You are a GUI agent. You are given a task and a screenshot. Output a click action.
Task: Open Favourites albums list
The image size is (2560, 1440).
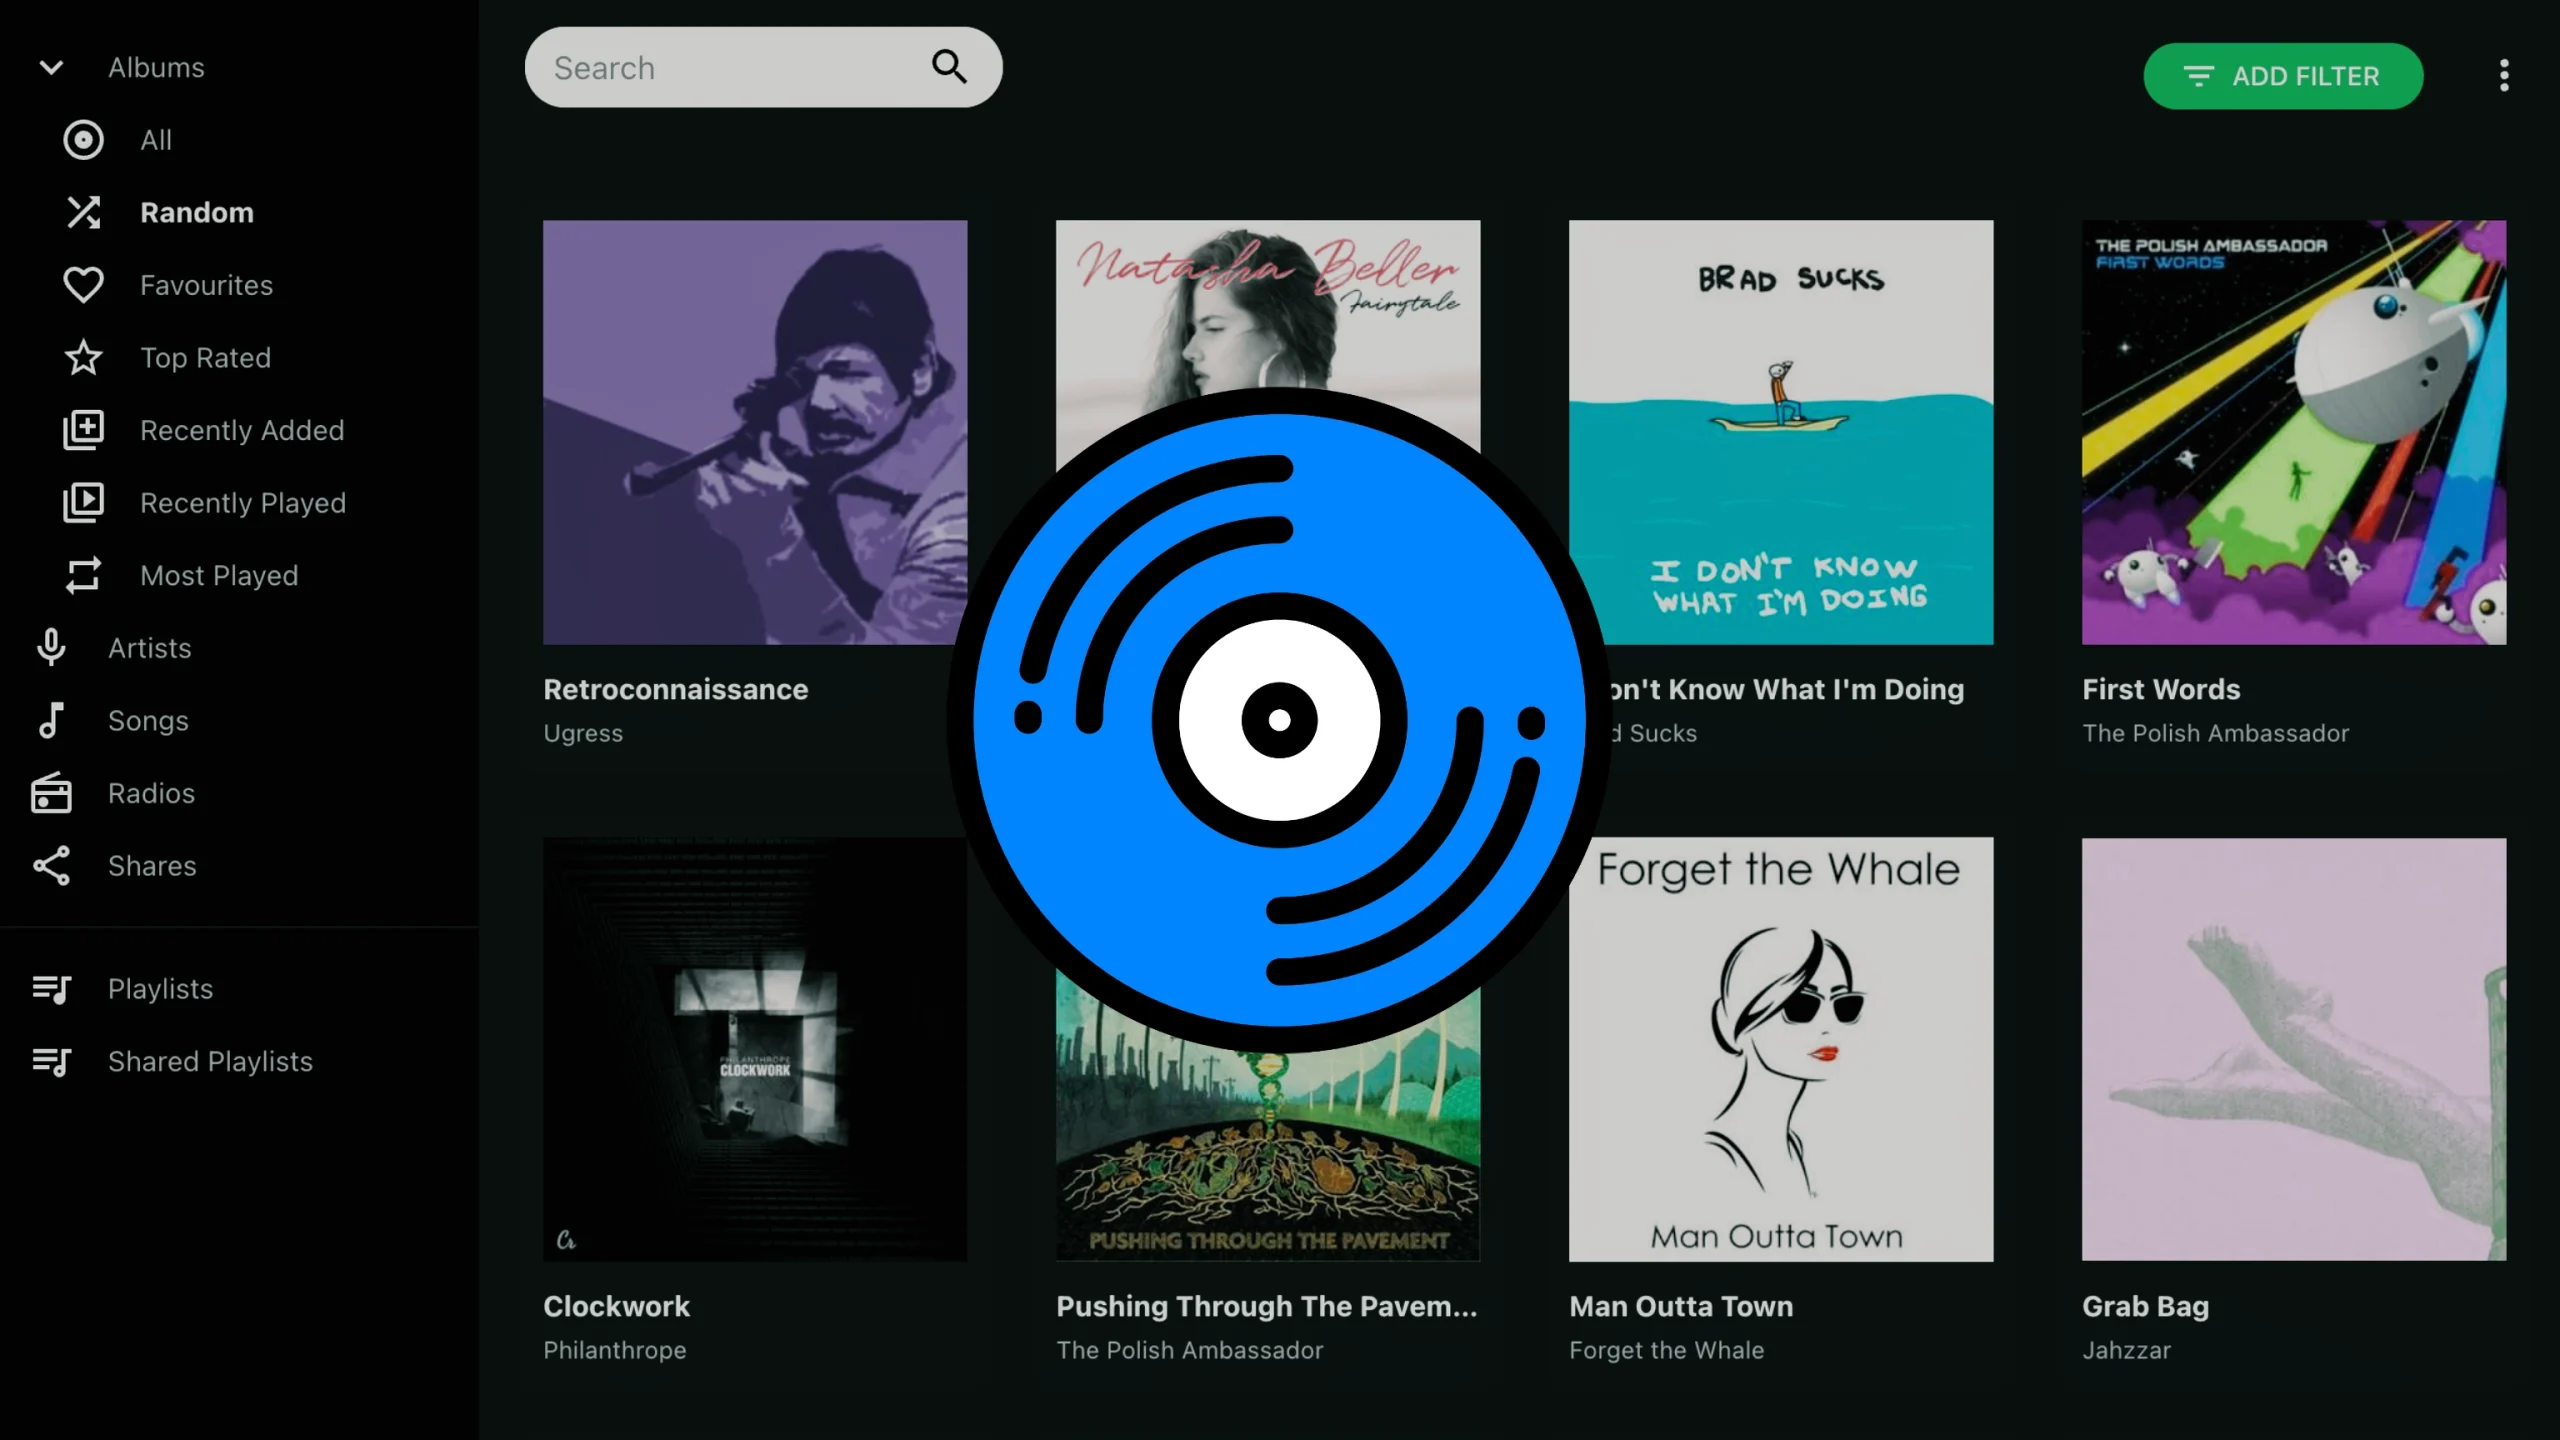206,286
